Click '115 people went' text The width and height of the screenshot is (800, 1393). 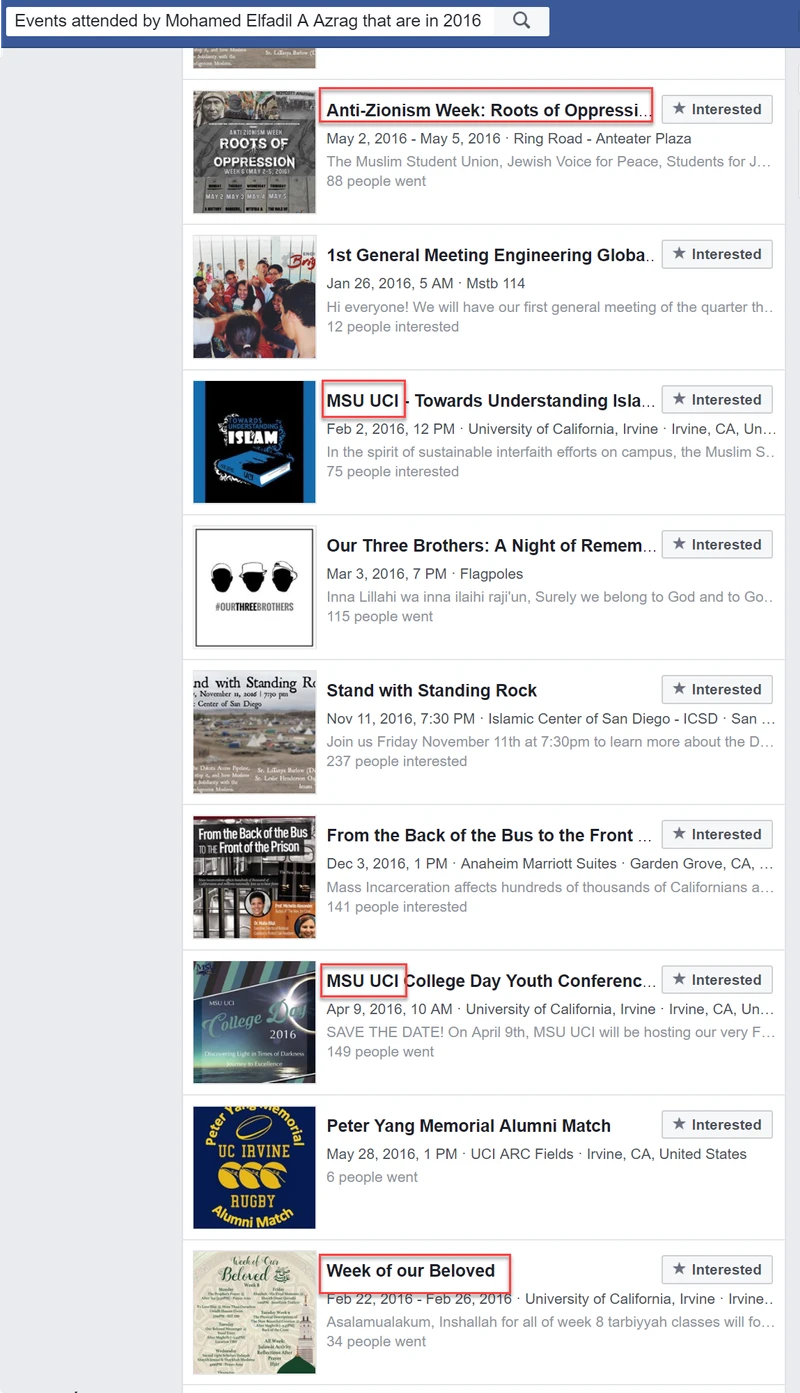tap(380, 616)
